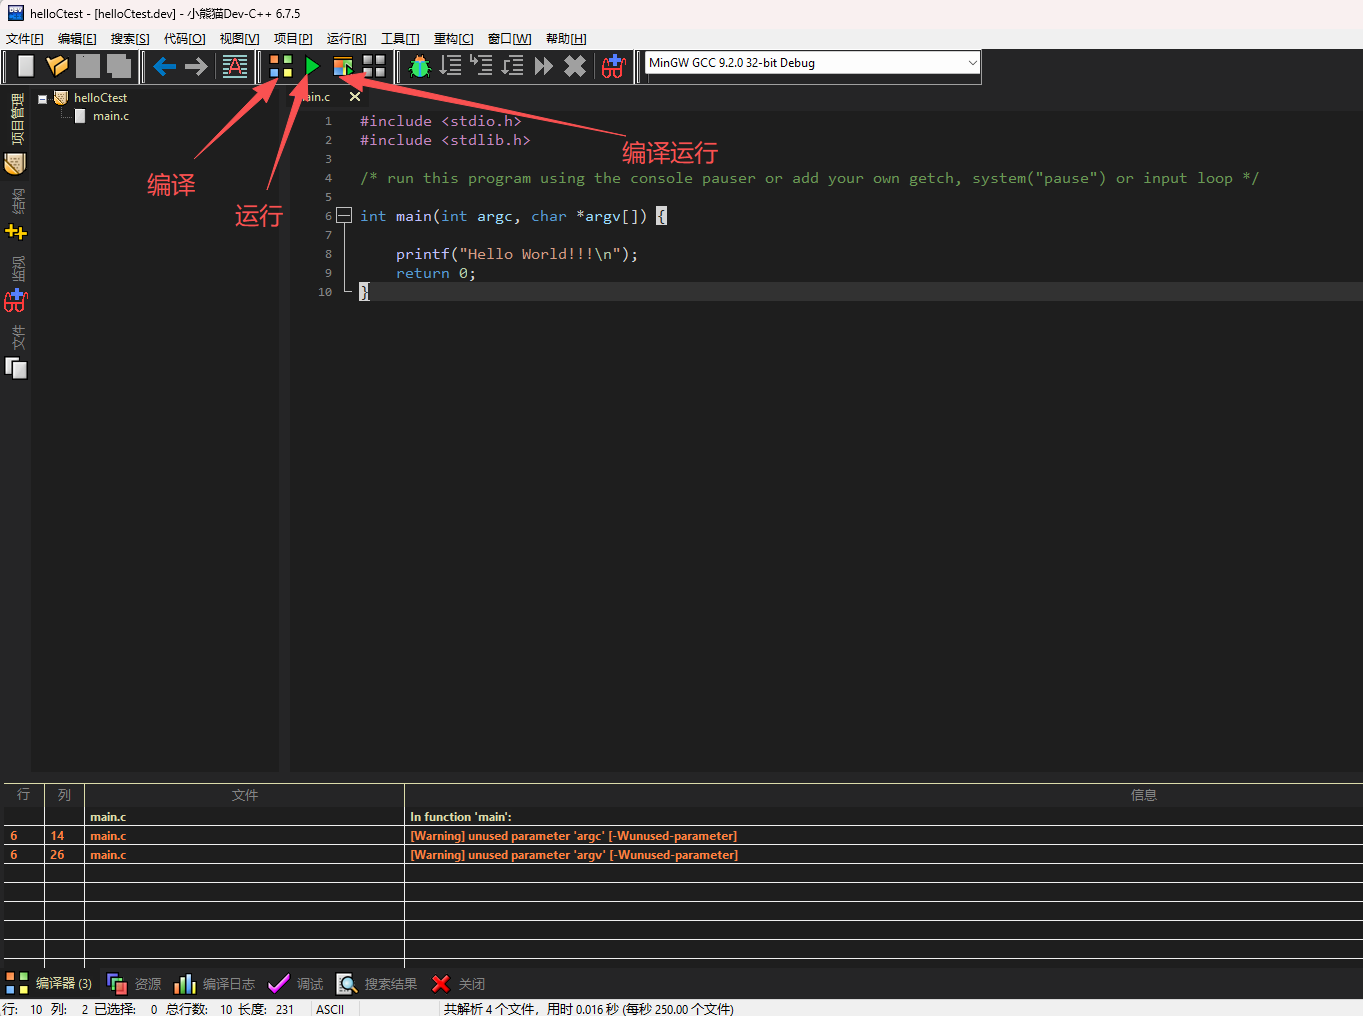This screenshot has width=1363, height=1016.
Task: Switch to the 编译器 (3) bottom tab
Action: tap(49, 984)
